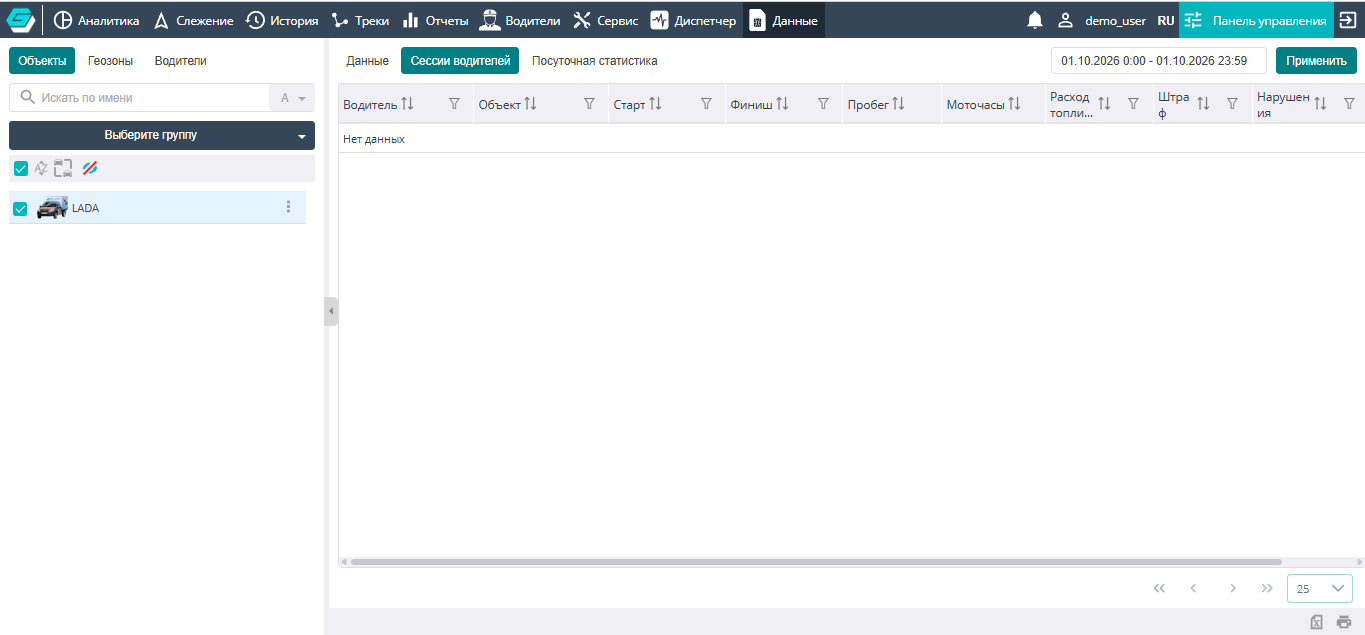Click the red-slashed teal icon in objects toolbar
1365x635 pixels.
coord(90,168)
